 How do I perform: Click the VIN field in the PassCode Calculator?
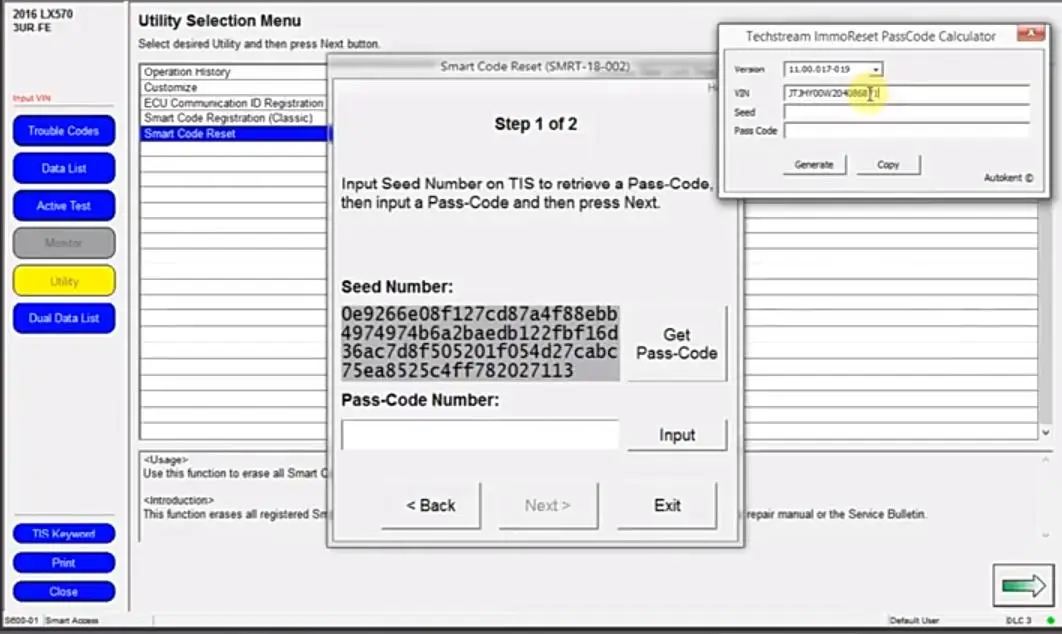906,93
